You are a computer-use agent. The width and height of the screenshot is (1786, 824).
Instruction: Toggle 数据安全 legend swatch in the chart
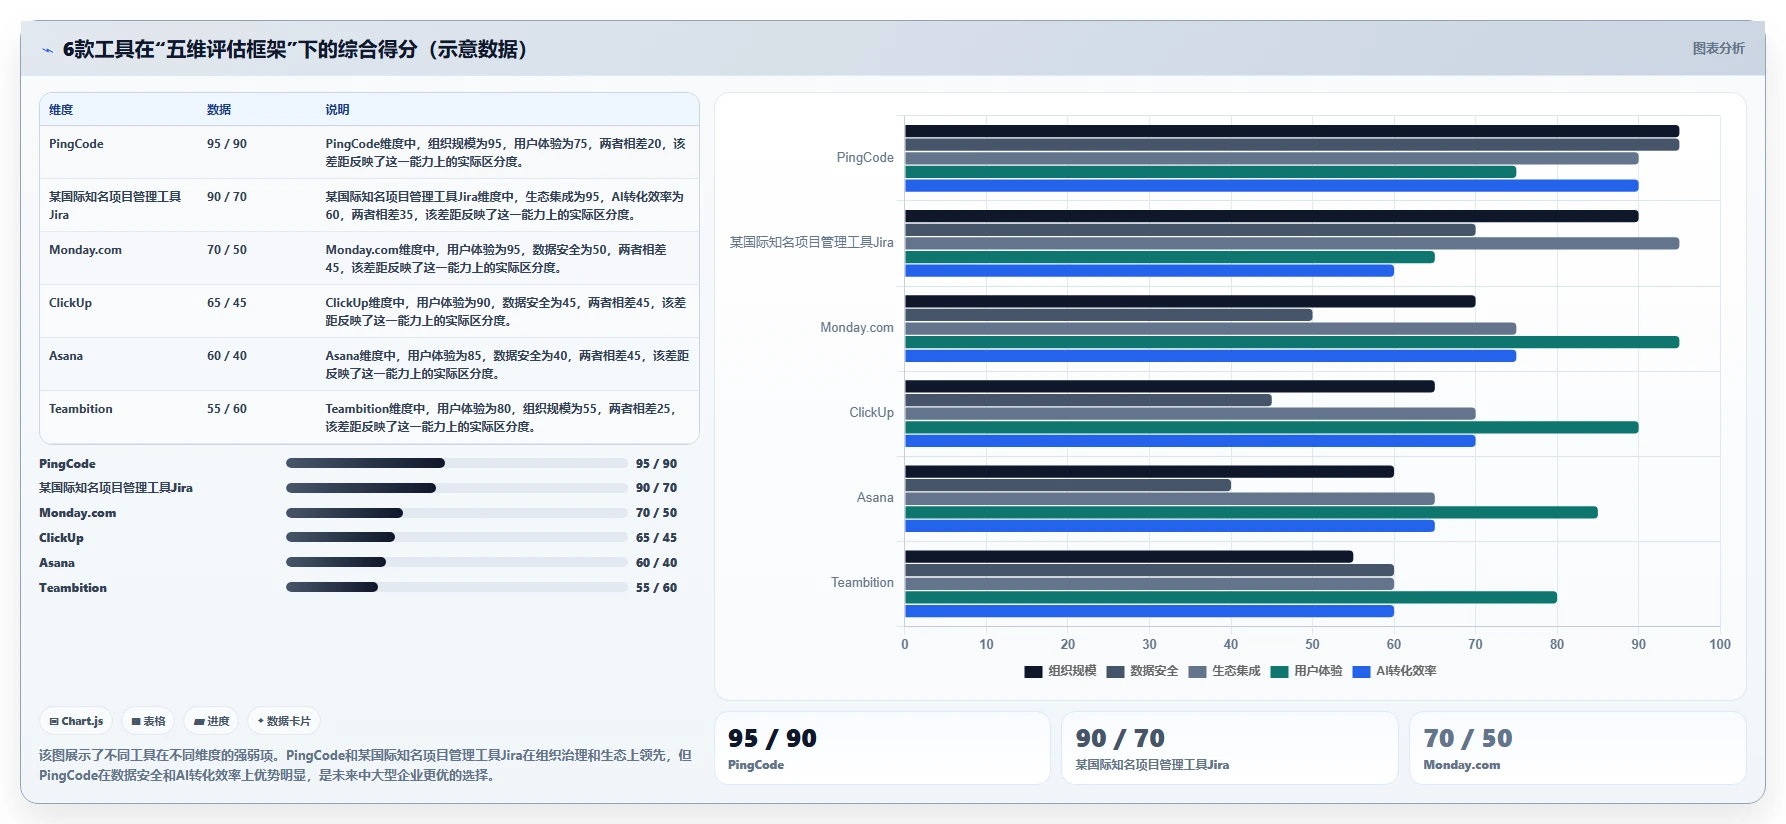(x=1115, y=671)
